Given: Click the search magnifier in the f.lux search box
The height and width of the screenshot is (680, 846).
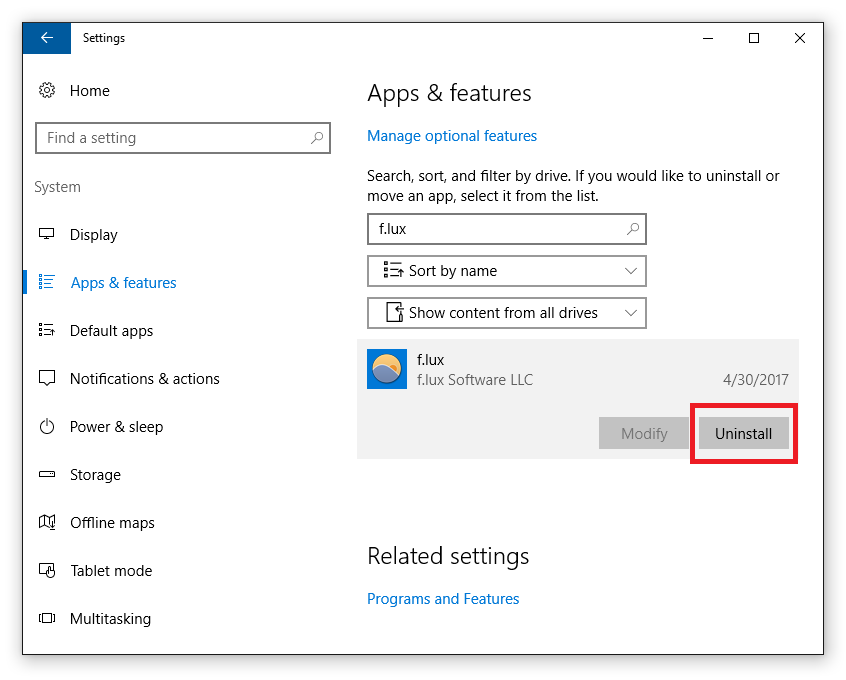Looking at the screenshot, I should click(x=633, y=229).
